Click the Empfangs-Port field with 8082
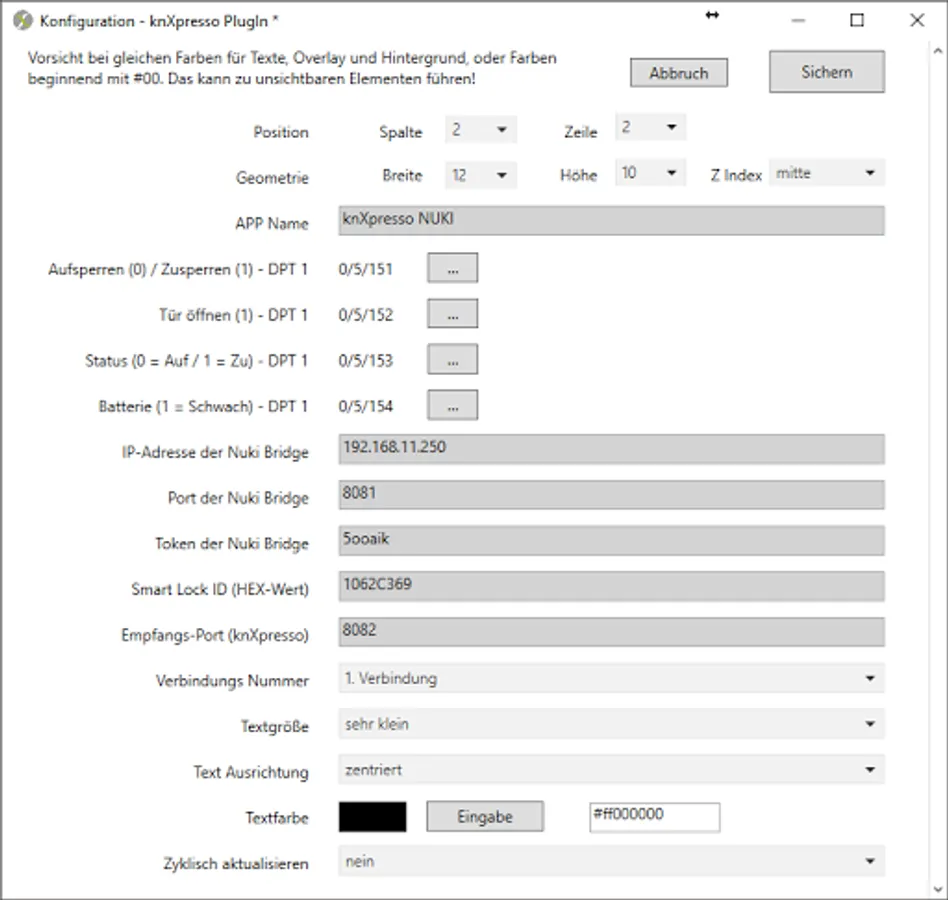 click(x=611, y=632)
